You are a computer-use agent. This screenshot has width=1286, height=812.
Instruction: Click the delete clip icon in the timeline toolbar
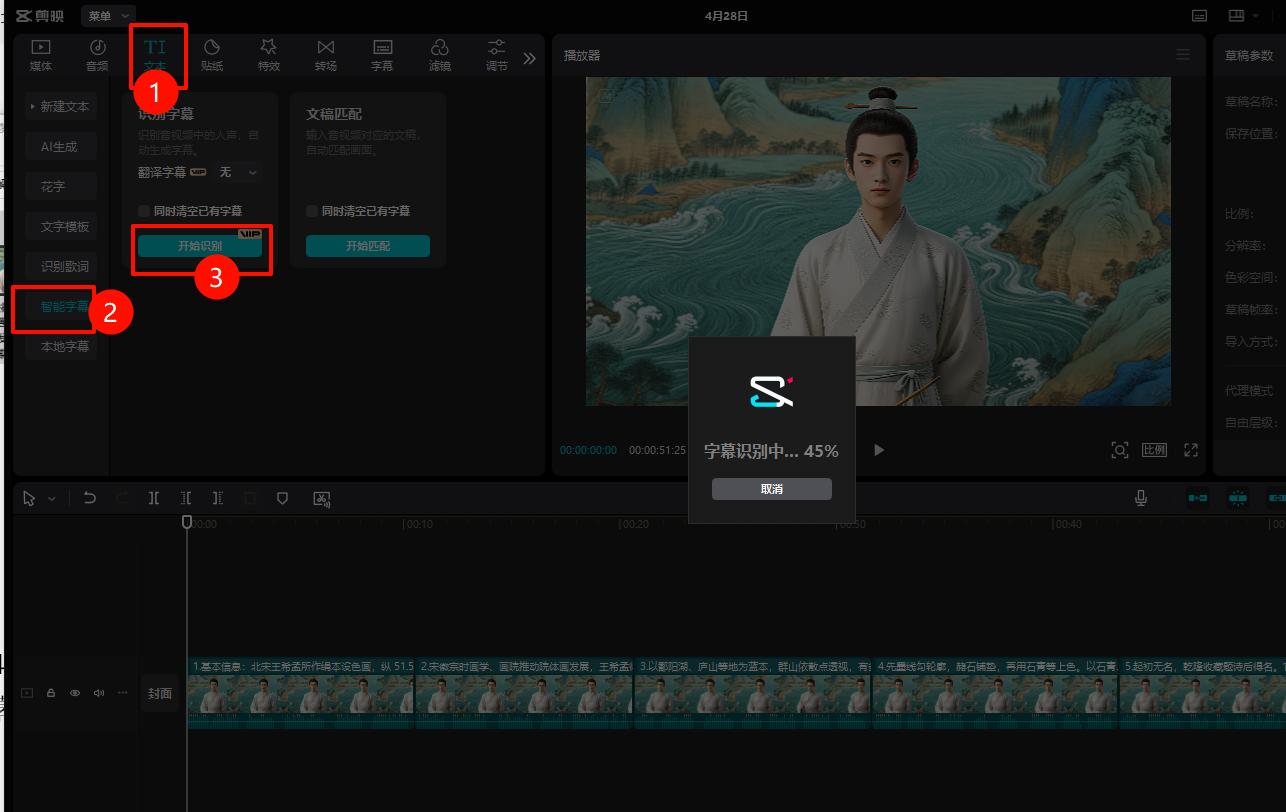pos(250,497)
